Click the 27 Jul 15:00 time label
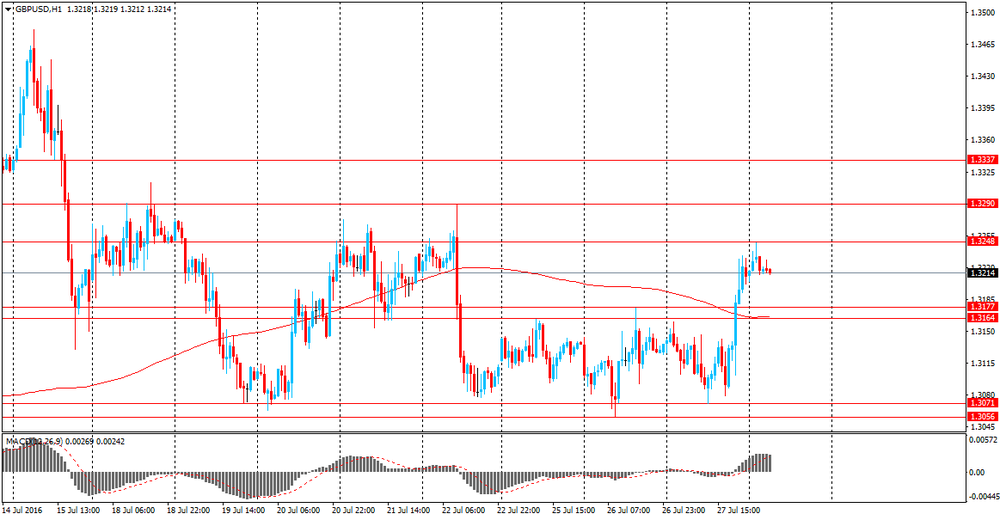Image resolution: width=1000 pixels, height=520 pixels. click(x=739, y=510)
